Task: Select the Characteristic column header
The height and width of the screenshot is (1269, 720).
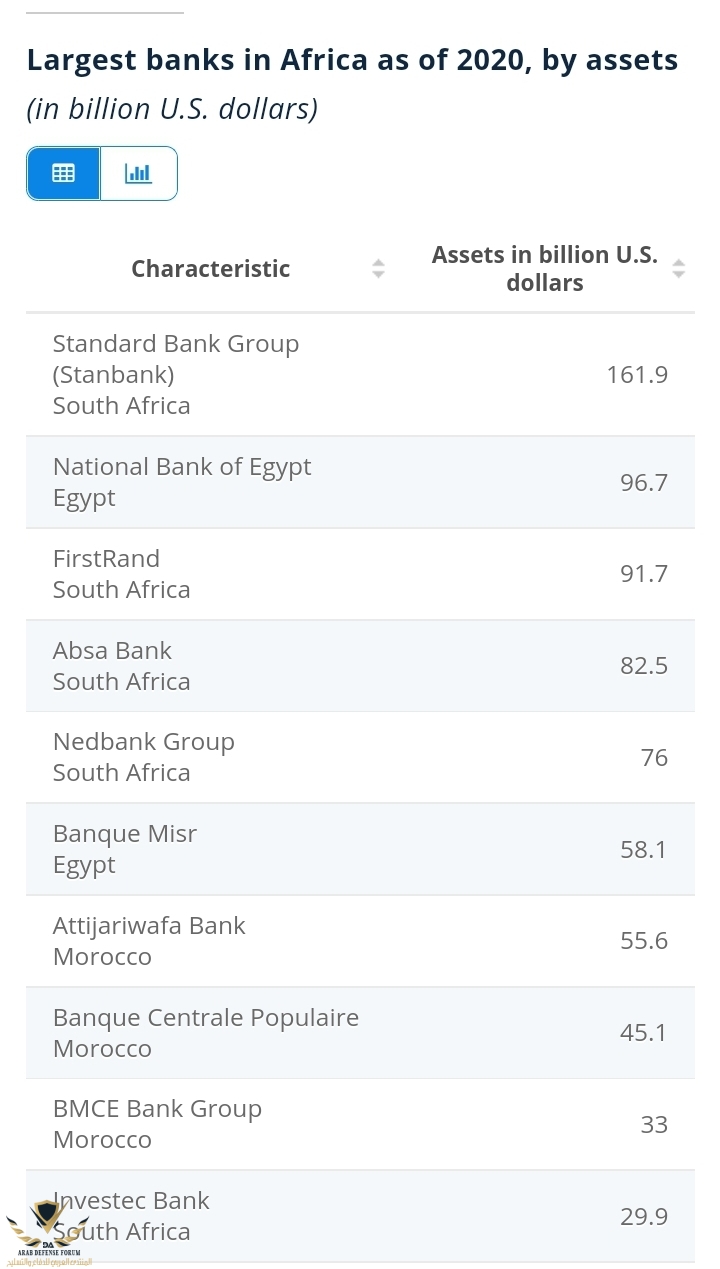Action: point(211,268)
